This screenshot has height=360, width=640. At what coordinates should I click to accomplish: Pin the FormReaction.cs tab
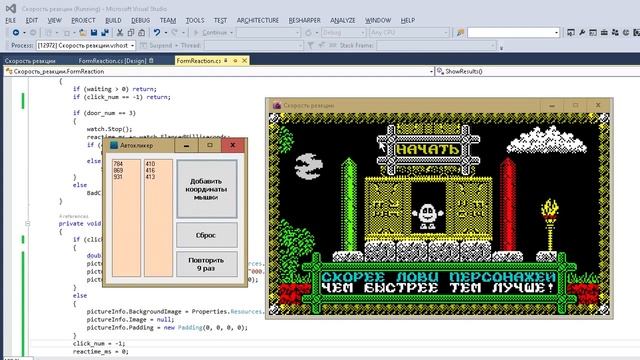point(235,61)
